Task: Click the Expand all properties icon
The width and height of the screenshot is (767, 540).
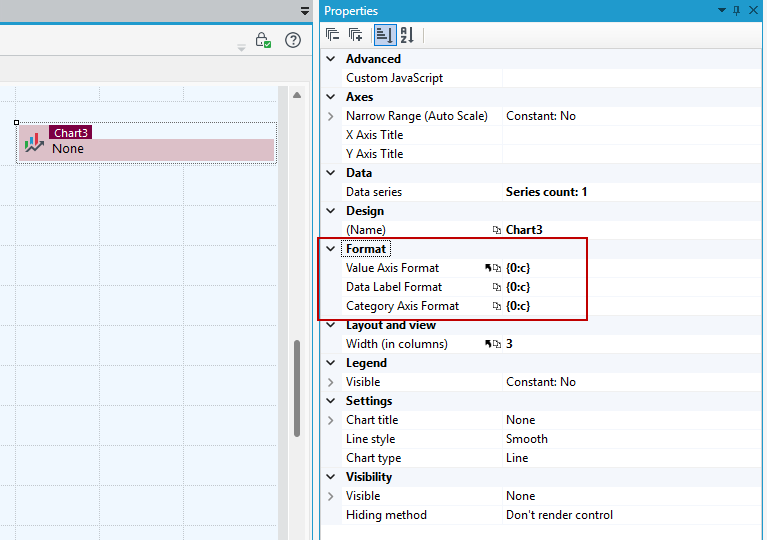Action: (356, 35)
